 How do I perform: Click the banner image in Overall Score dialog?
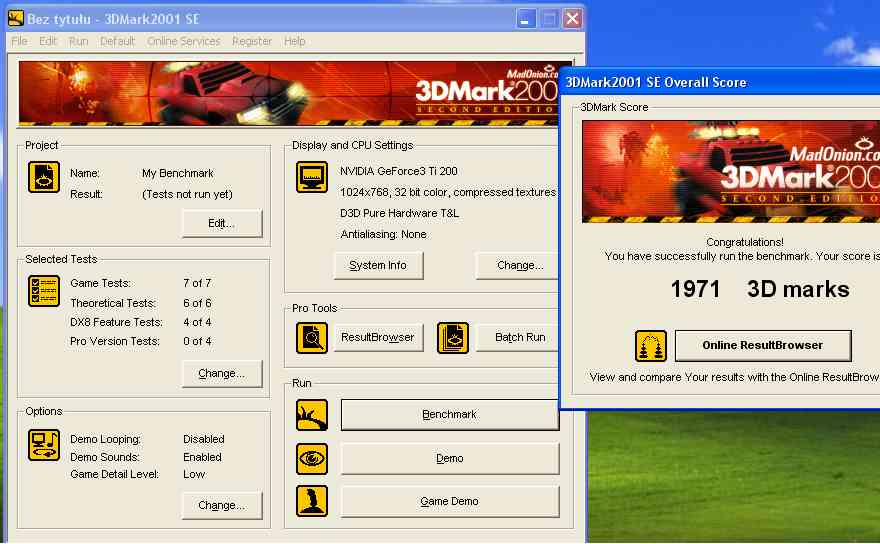(731, 172)
